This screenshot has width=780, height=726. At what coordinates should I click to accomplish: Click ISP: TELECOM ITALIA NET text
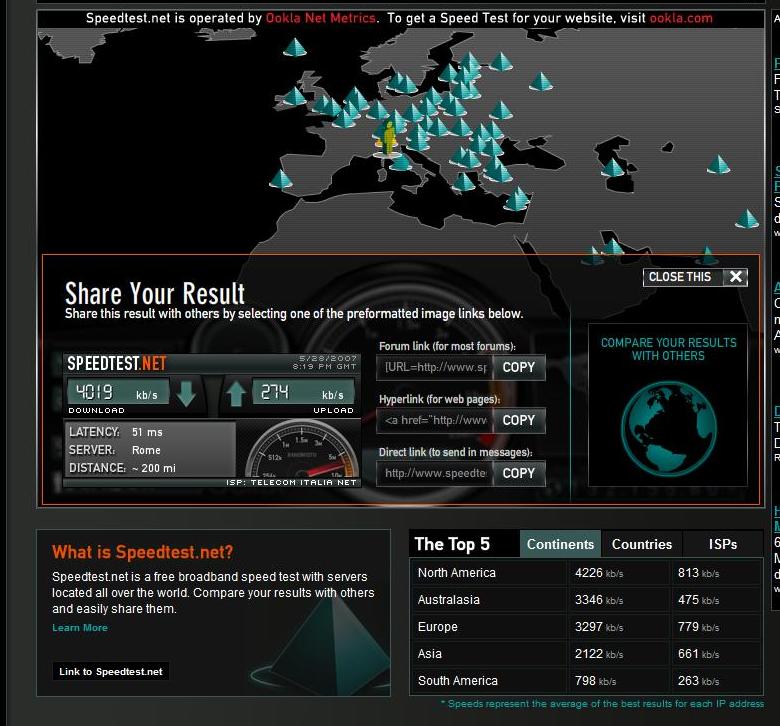pyautogui.click(x=291, y=482)
